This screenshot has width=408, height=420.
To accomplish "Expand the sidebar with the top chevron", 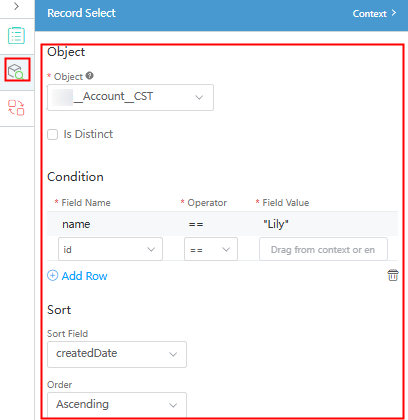I will pyautogui.click(x=16, y=6).
